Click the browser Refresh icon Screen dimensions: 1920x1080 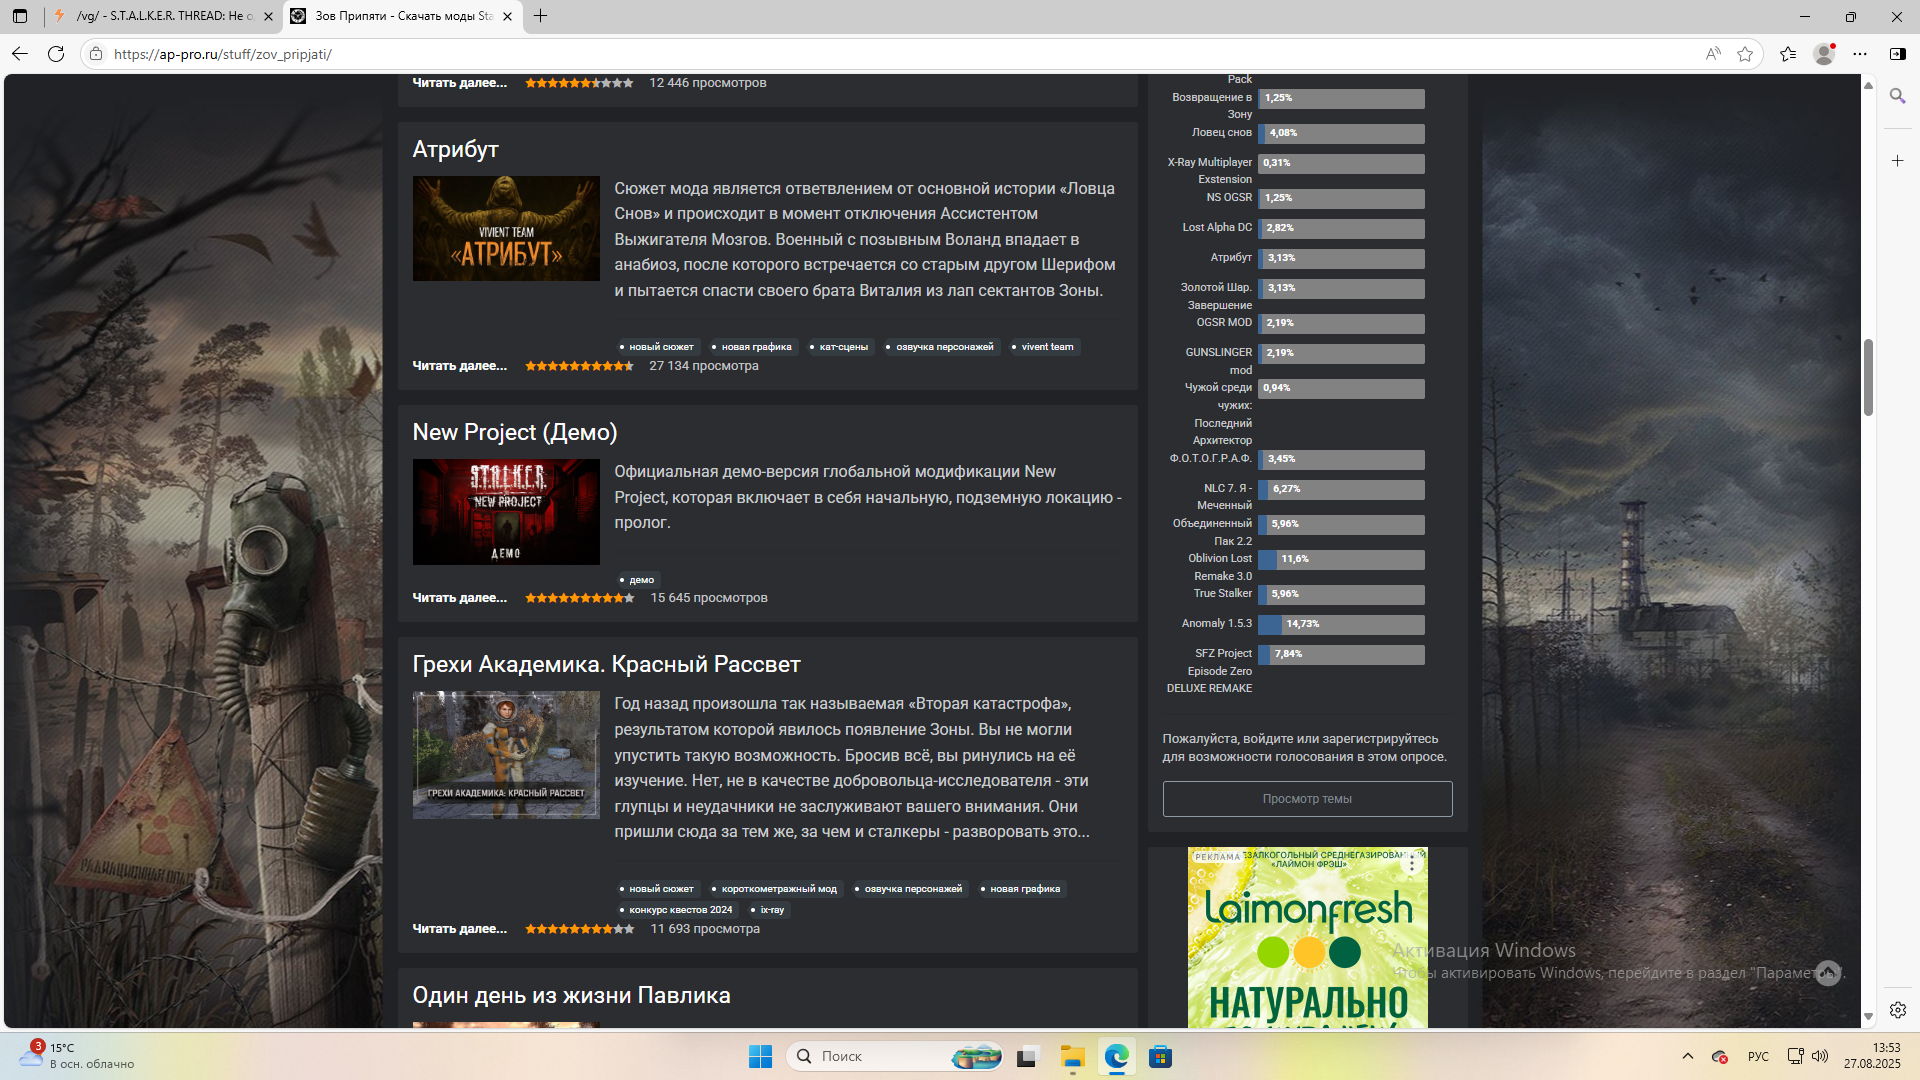tap(56, 54)
